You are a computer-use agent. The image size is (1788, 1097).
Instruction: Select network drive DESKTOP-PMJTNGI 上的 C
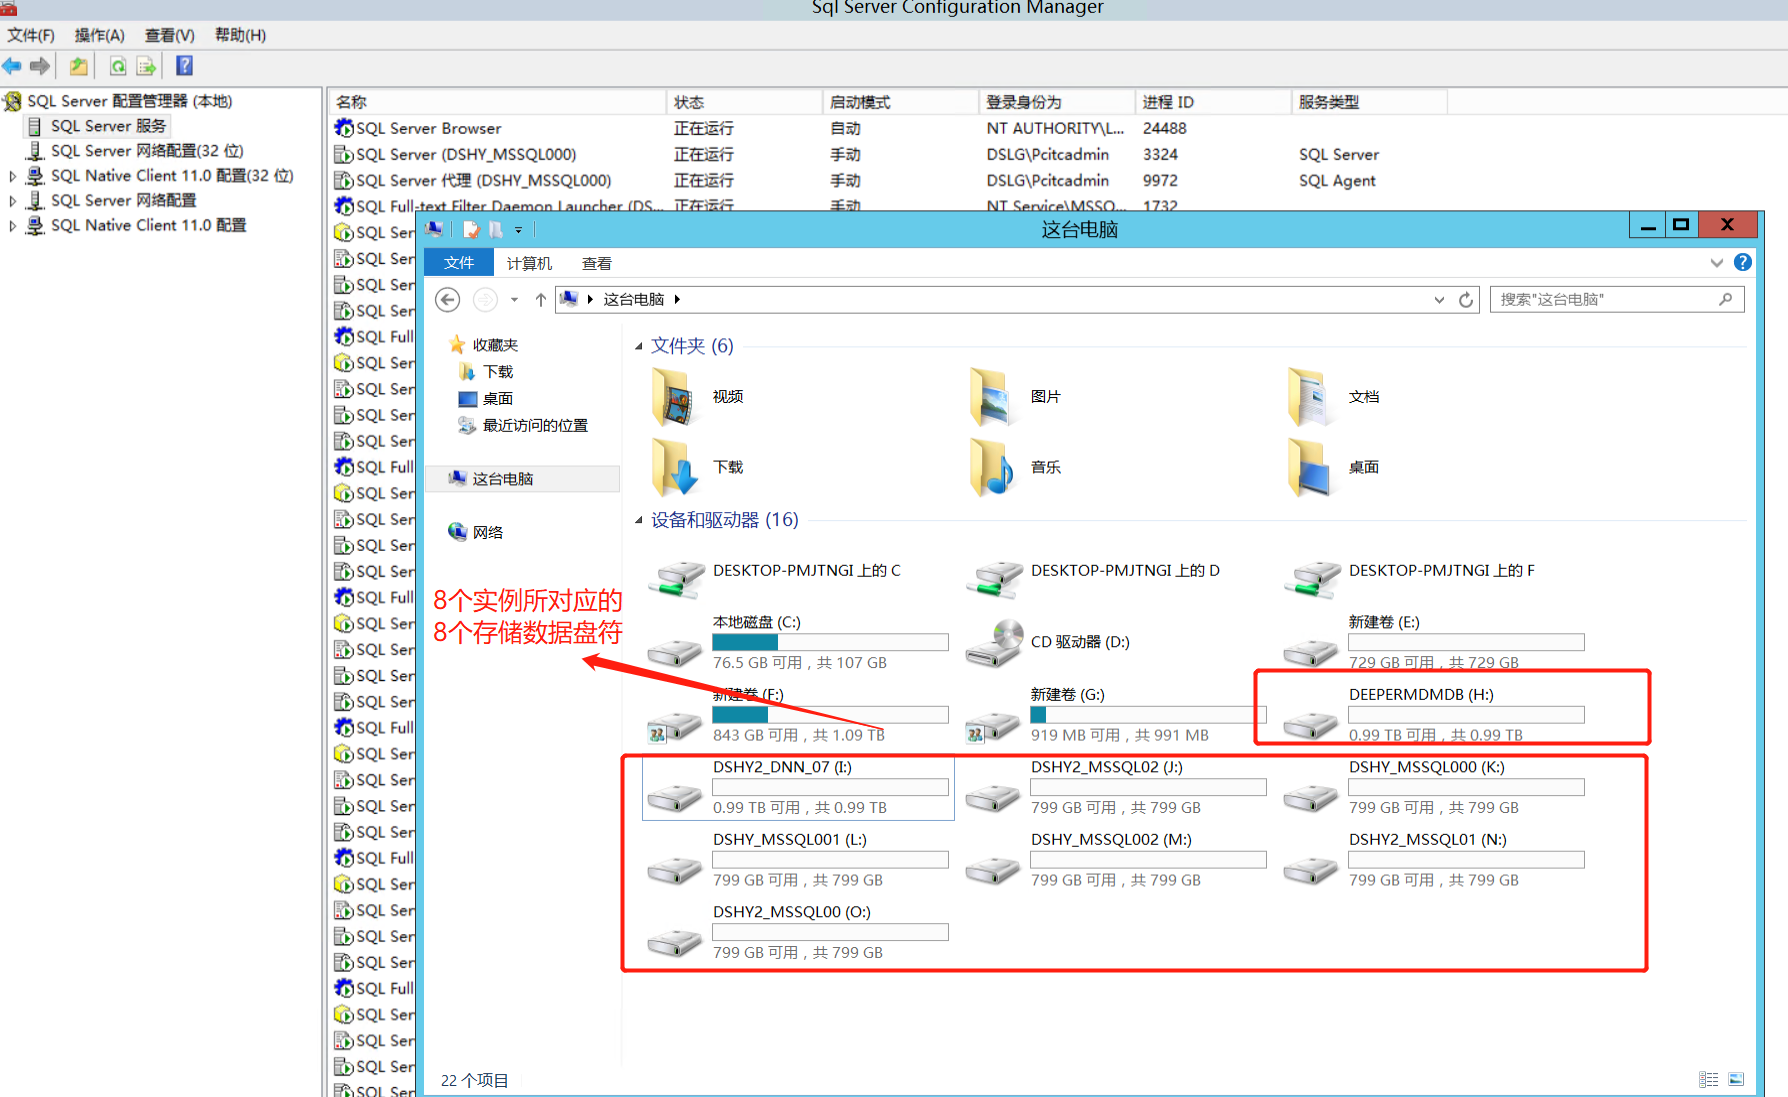pyautogui.click(x=774, y=577)
